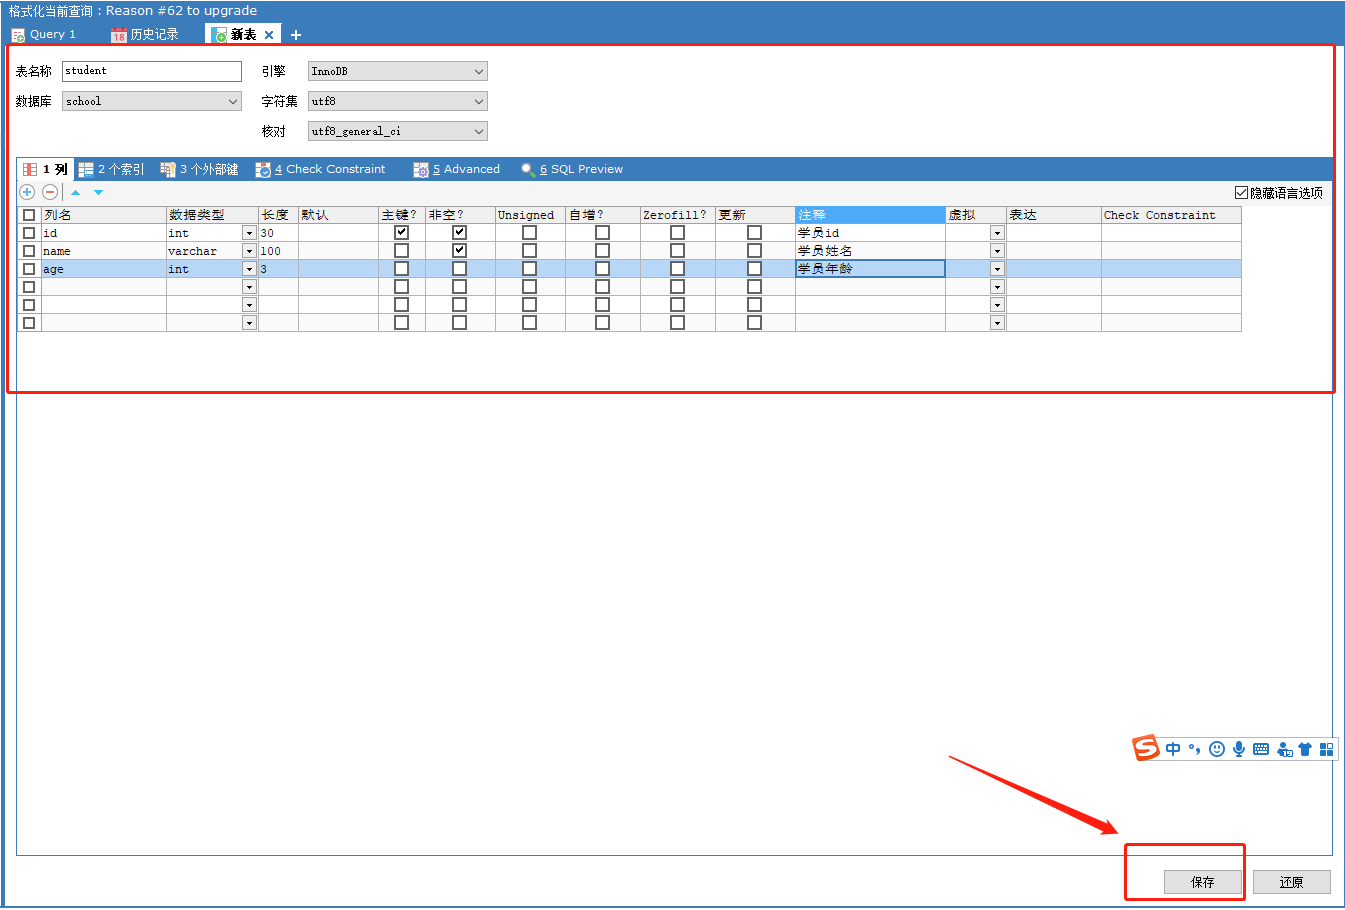The image size is (1345, 910).
Task: Open the 4 Check Constraint tab
Action: click(321, 169)
